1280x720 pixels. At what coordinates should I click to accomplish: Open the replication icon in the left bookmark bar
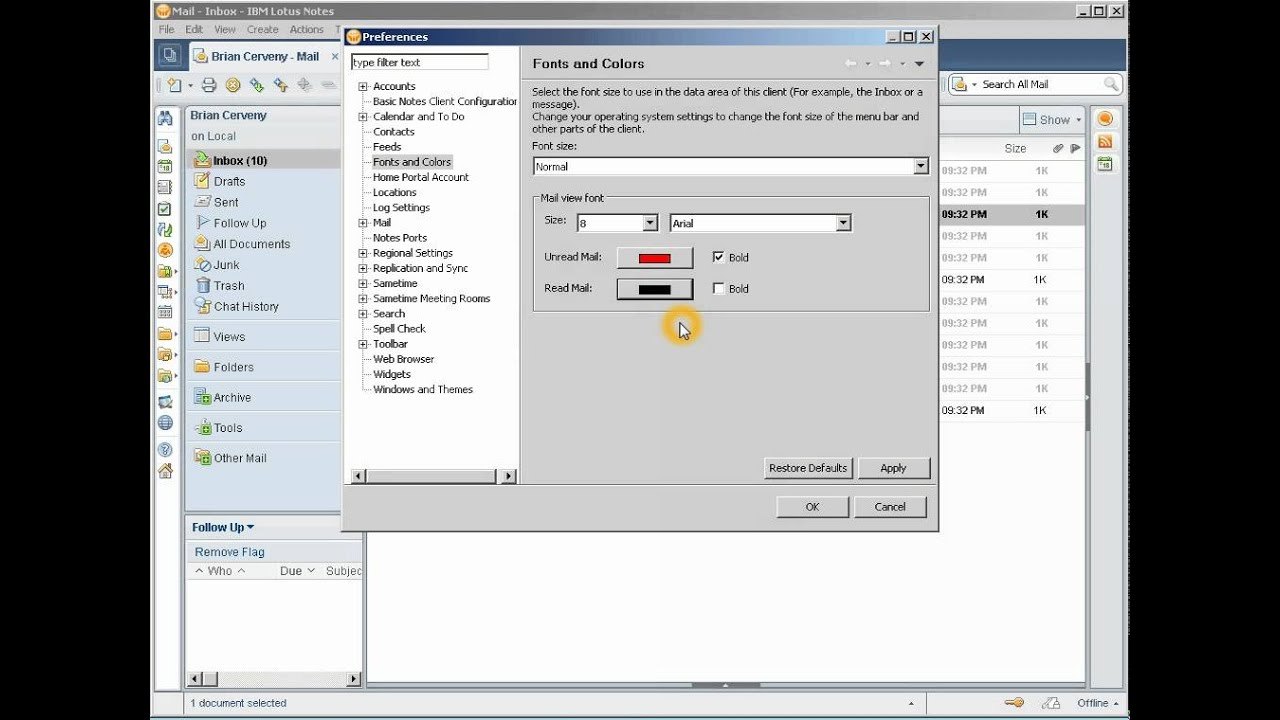pyautogui.click(x=165, y=229)
